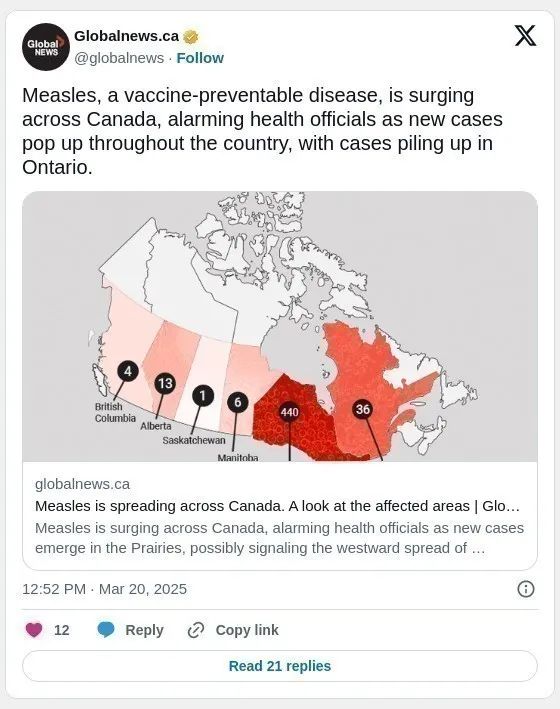
Task: Click the Copy link text
Action: pyautogui.click(x=247, y=630)
